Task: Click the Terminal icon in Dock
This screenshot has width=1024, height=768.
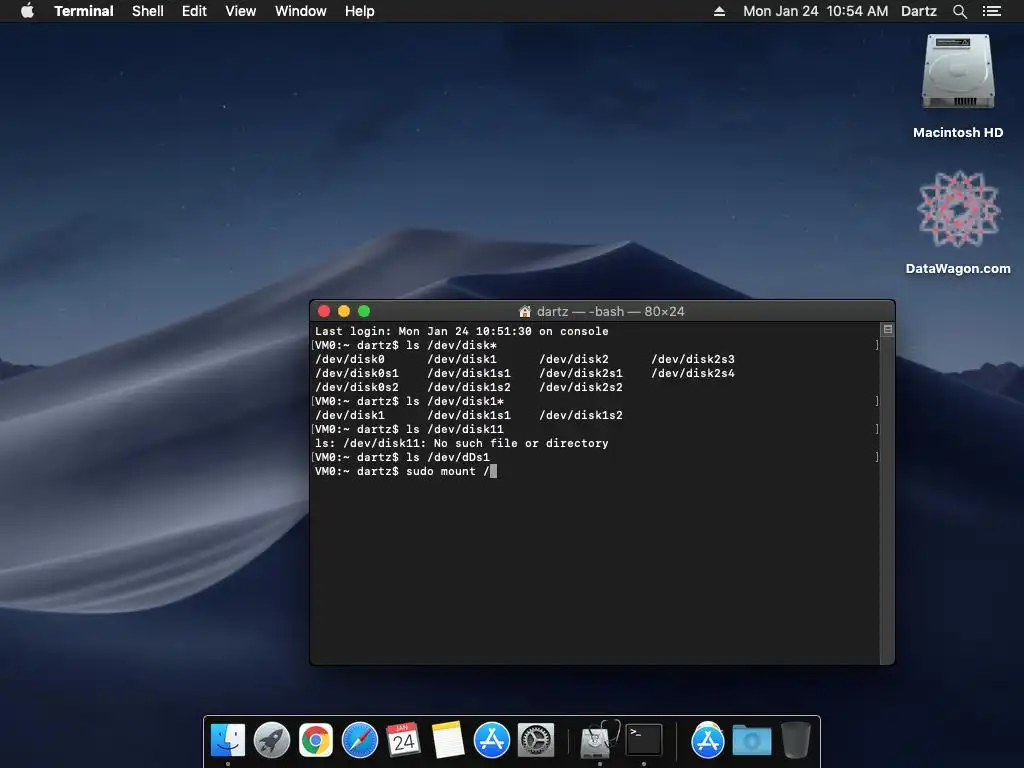Action: 644,740
